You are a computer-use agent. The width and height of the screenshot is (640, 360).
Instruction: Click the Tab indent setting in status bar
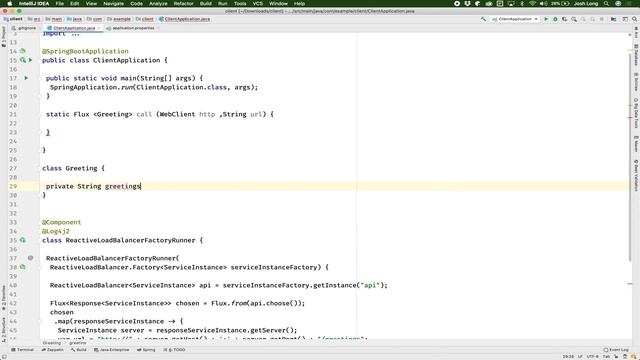point(606,356)
